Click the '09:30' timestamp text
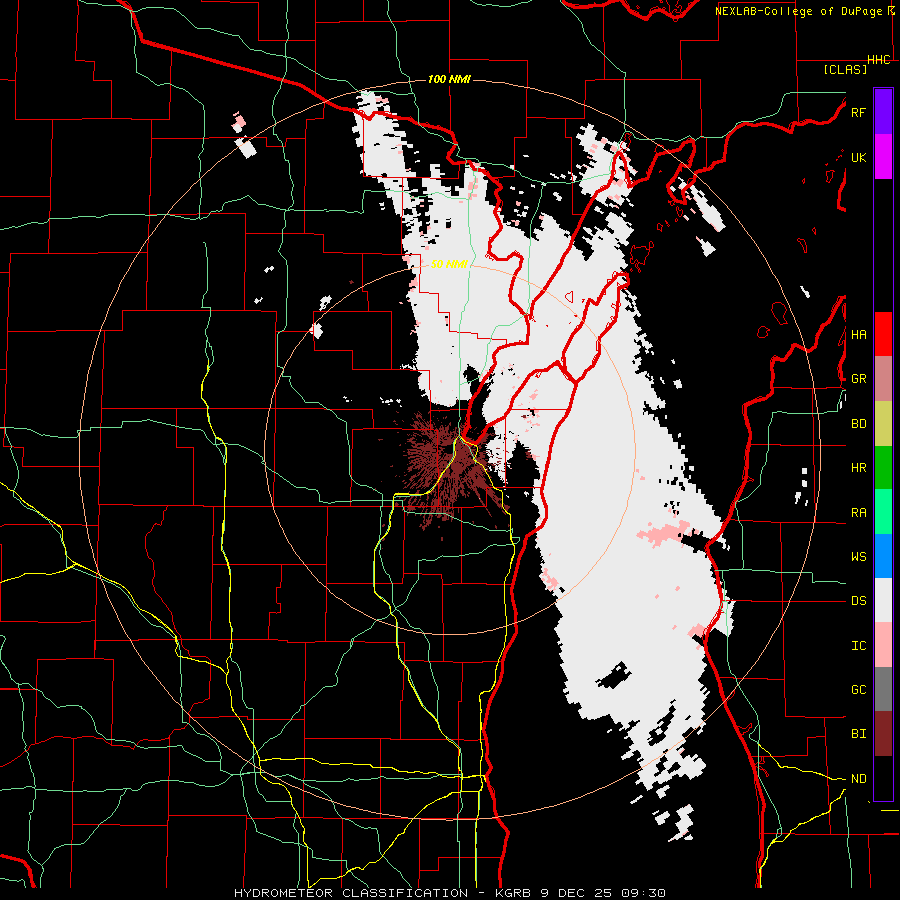Image resolution: width=900 pixels, height=900 pixels. [642, 893]
